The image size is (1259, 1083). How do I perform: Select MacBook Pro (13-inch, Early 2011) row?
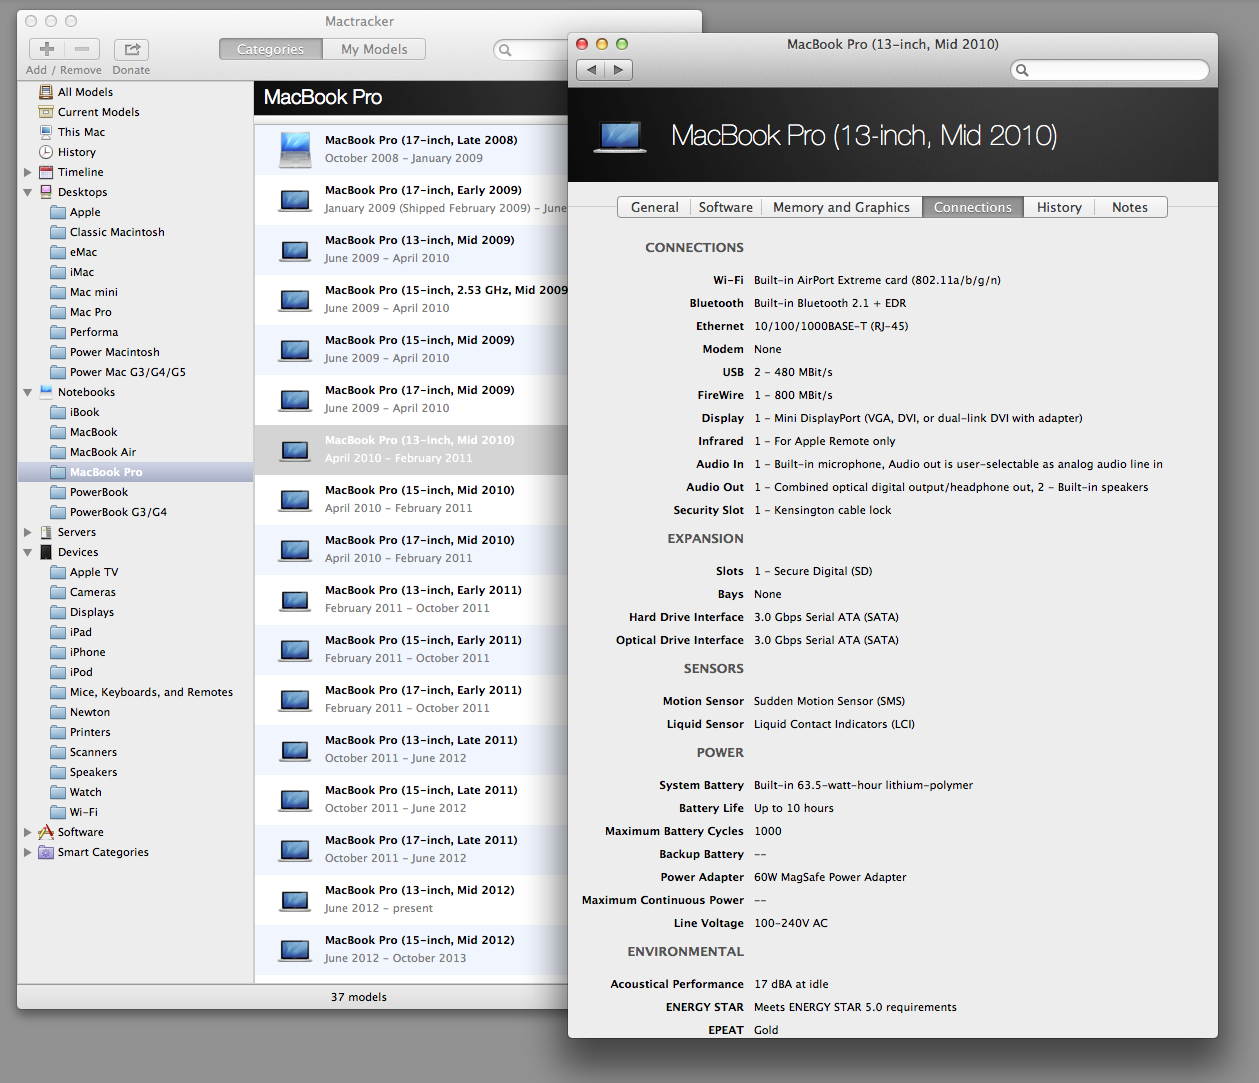[x=411, y=599]
